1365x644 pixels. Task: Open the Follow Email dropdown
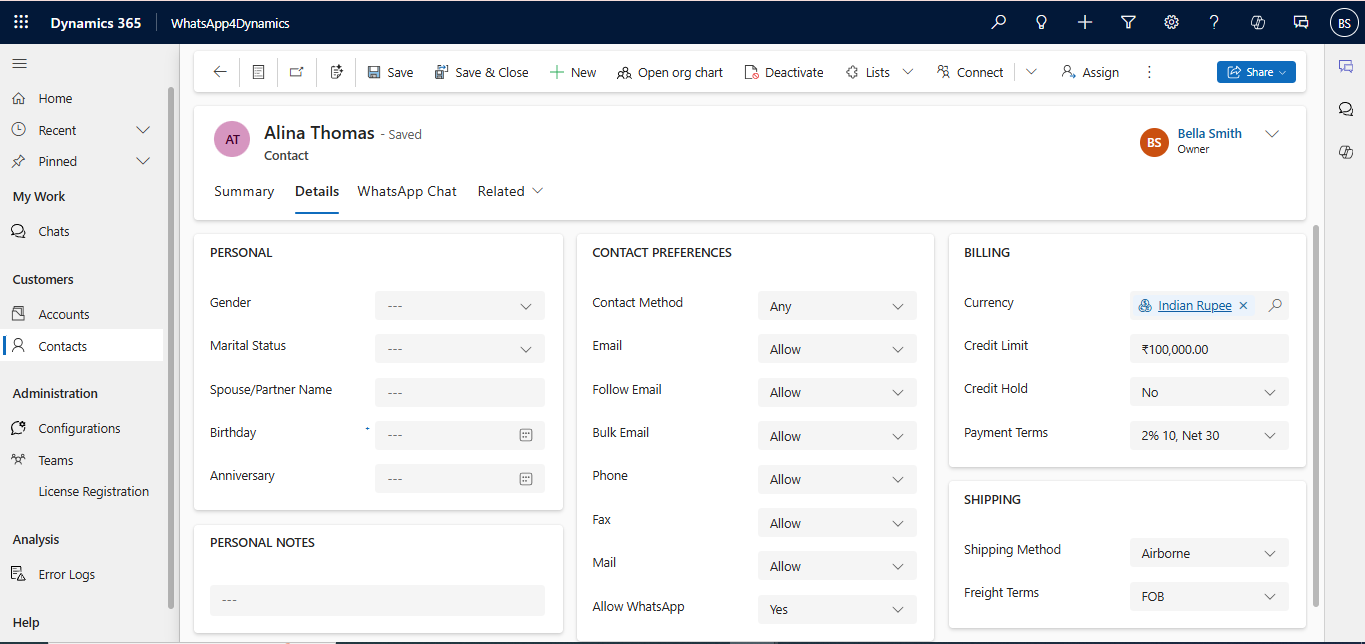[x=837, y=392]
